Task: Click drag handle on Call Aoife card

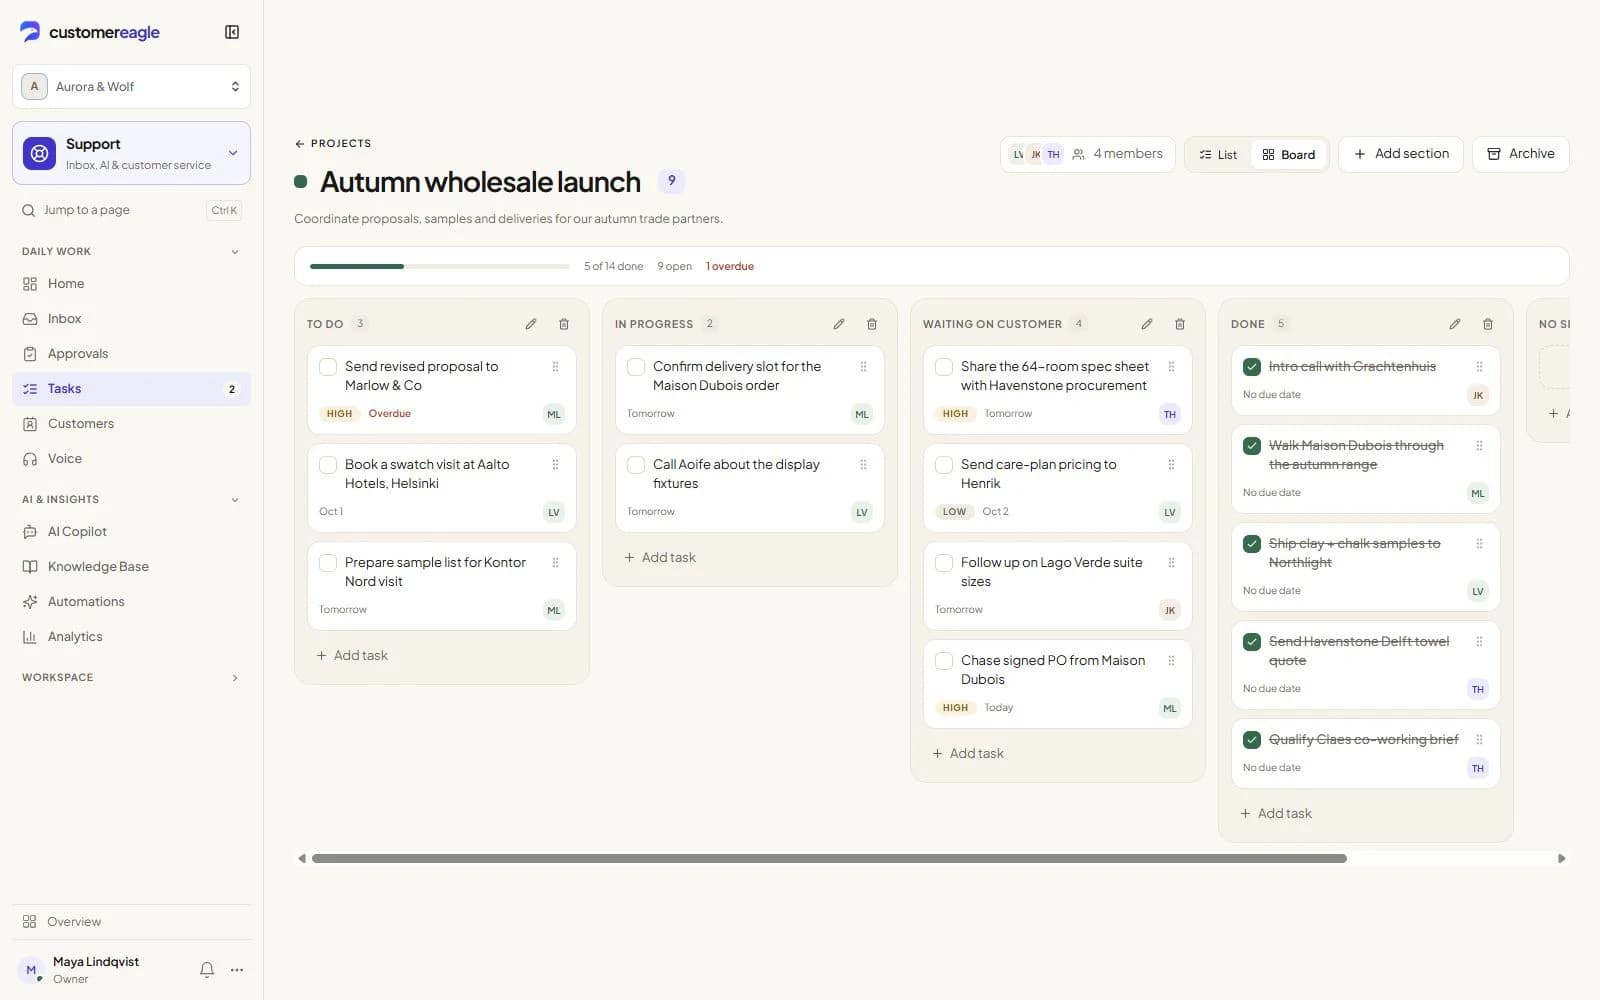Action: coord(863,465)
